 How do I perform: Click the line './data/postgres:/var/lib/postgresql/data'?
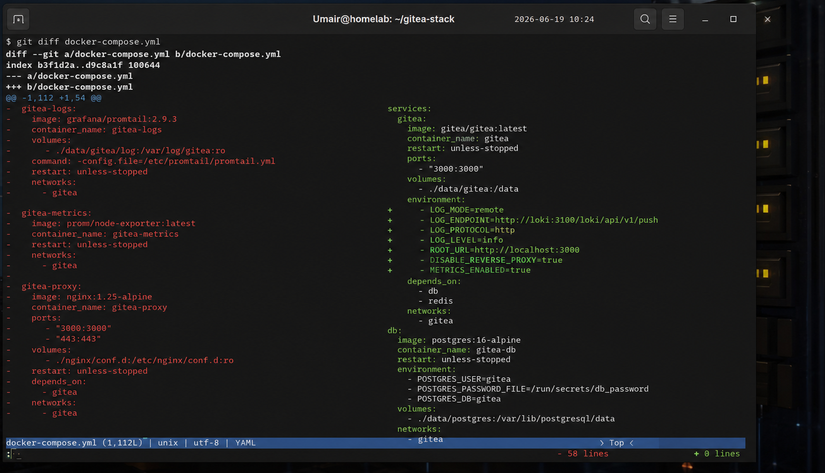[516, 419]
